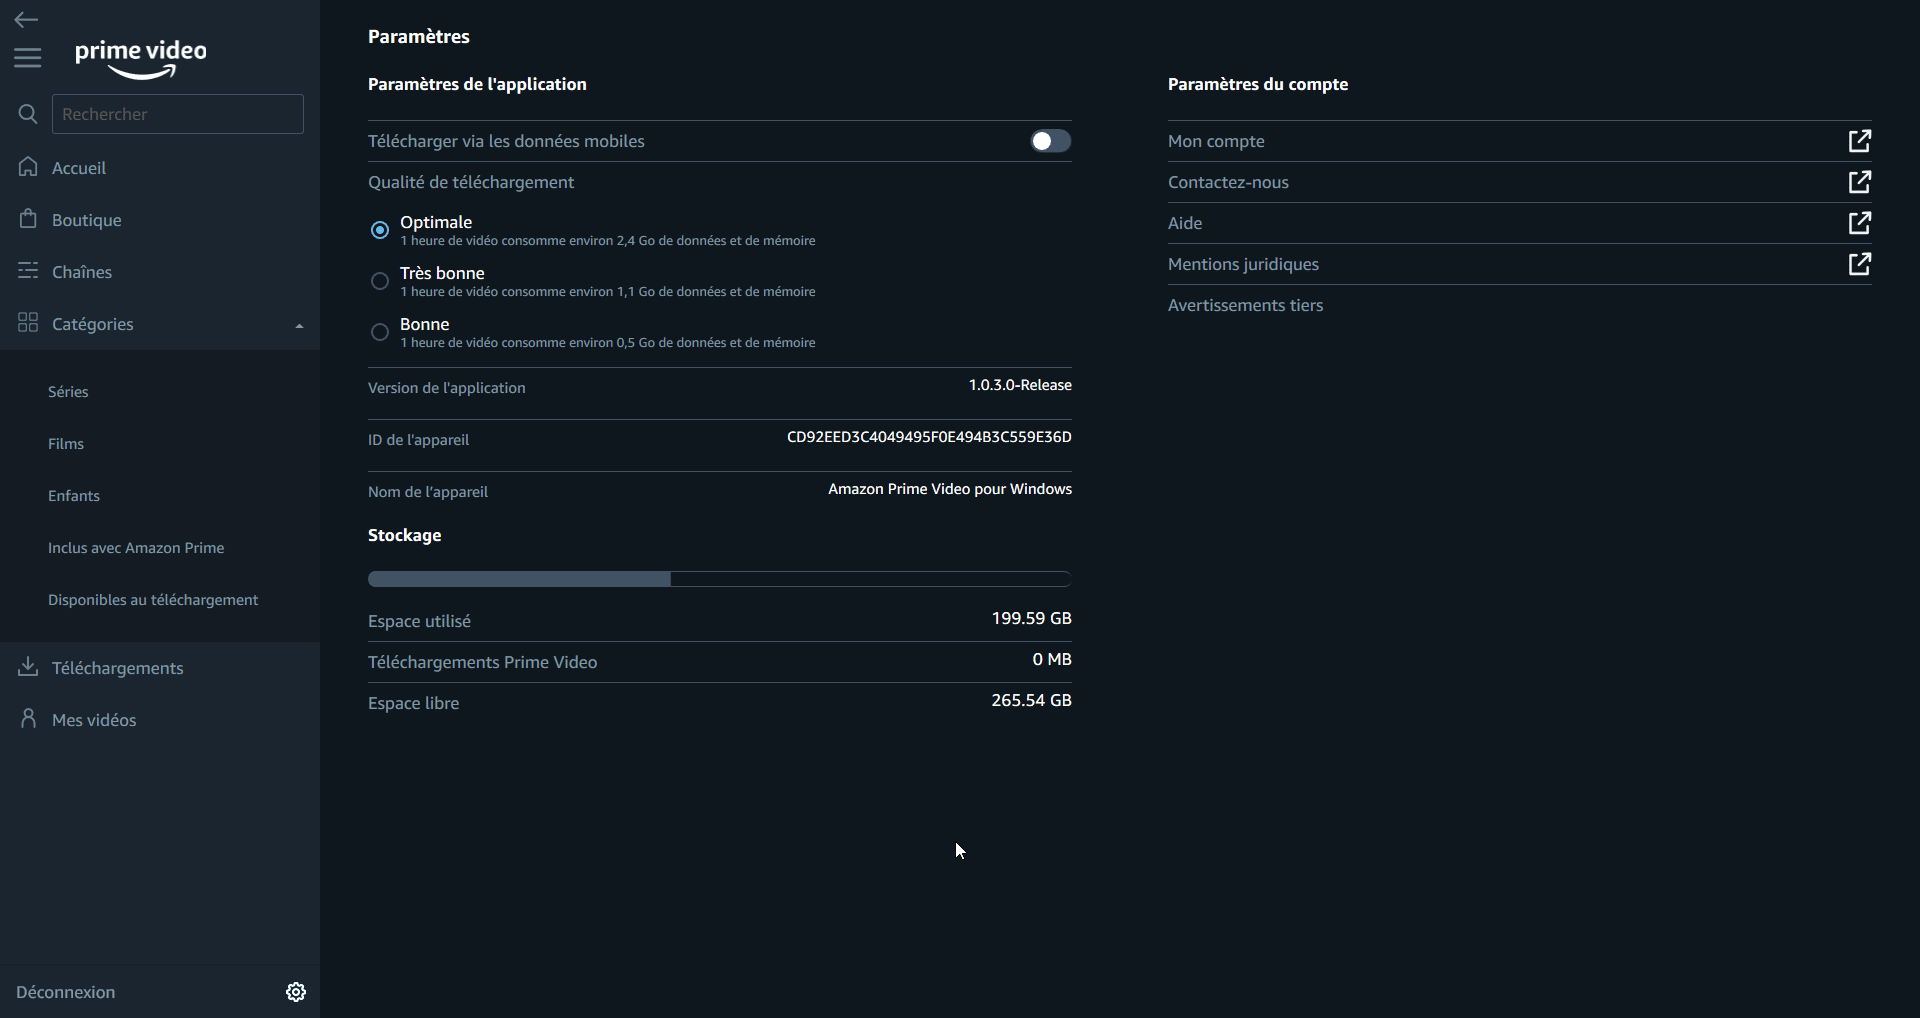The height and width of the screenshot is (1018, 1920).
Task: Open the Aide link
Action: (1185, 223)
